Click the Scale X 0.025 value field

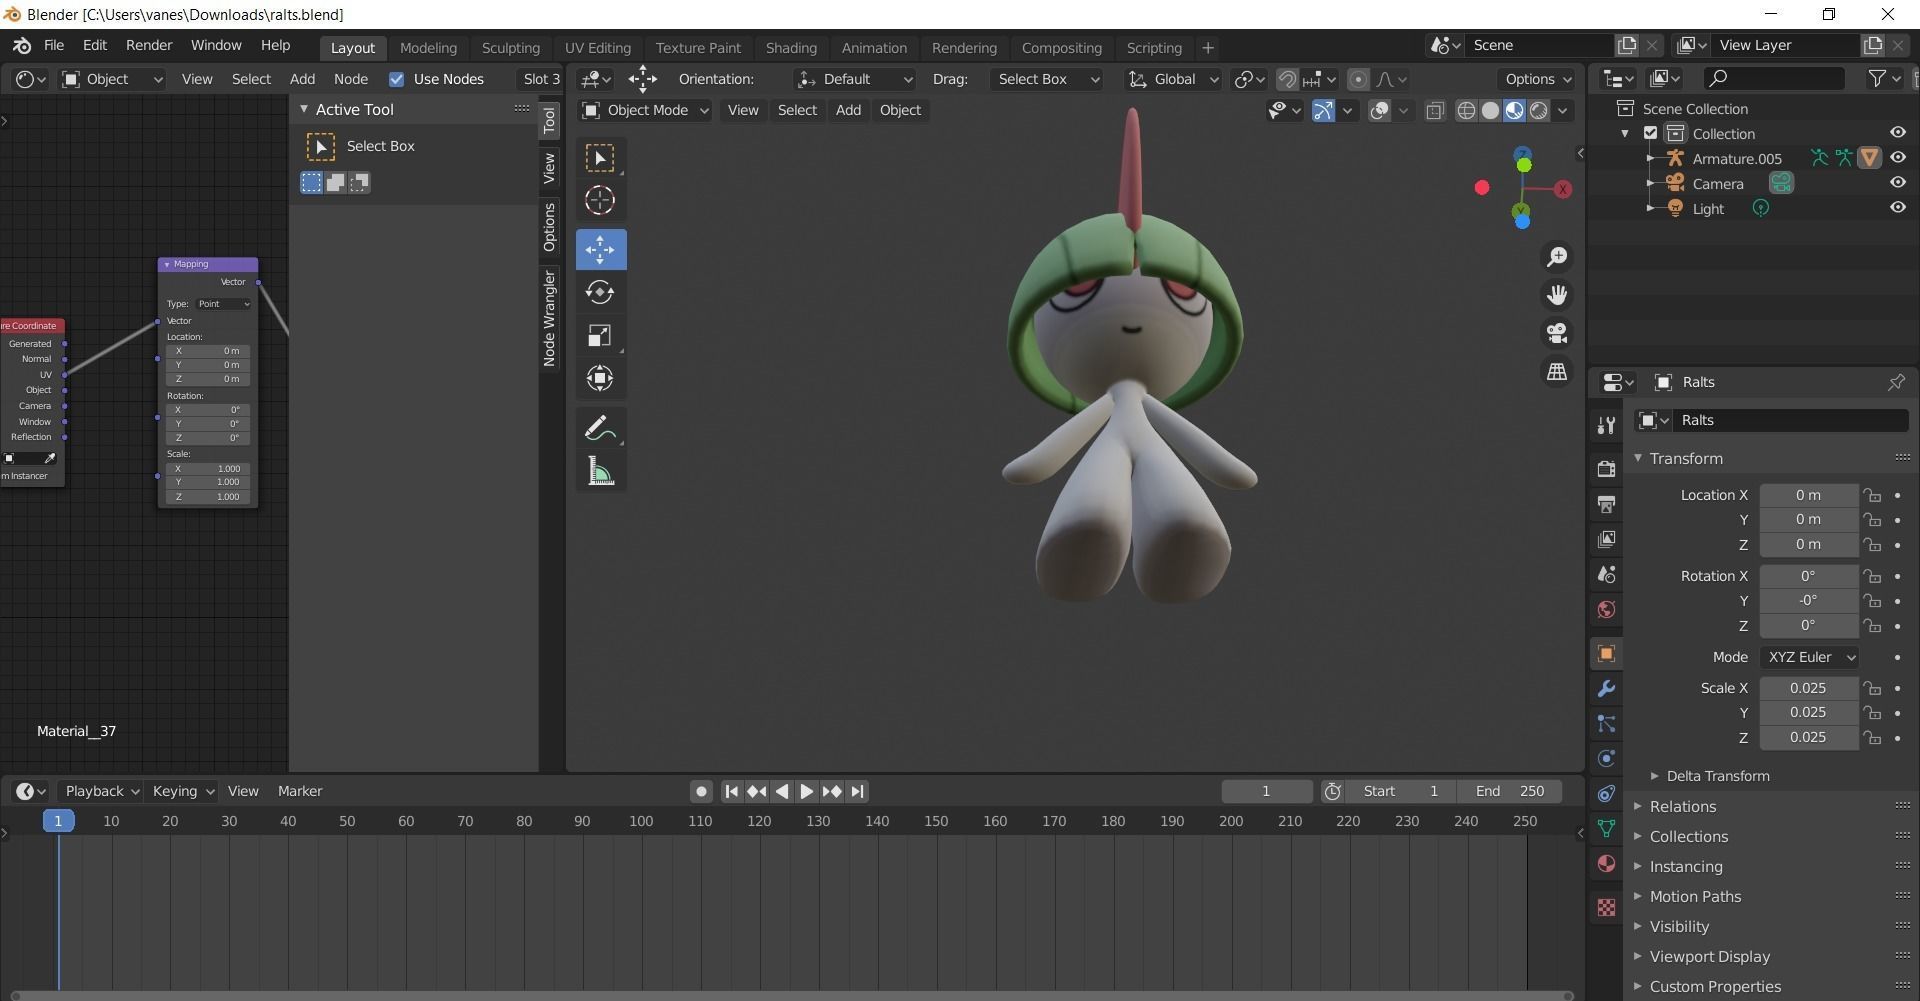click(x=1808, y=688)
